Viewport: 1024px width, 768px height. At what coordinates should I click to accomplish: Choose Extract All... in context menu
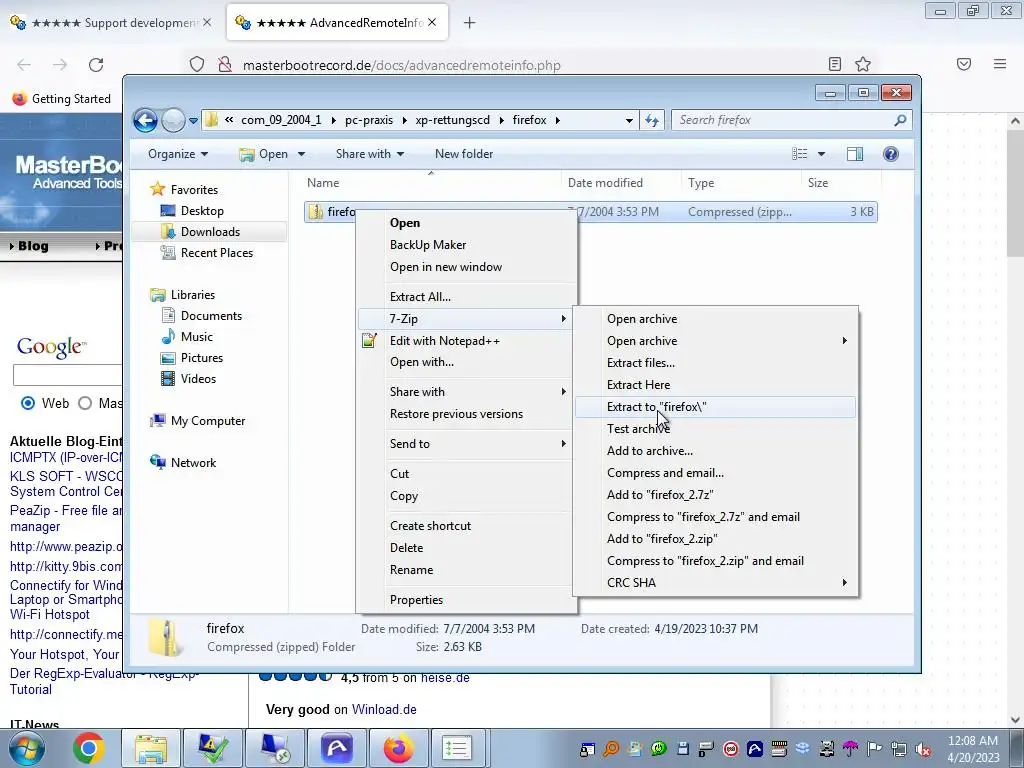tap(467, 296)
